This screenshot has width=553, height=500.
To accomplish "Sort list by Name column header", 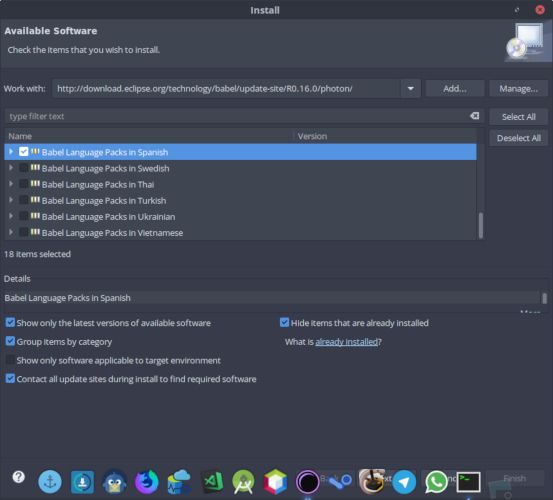I will click(x=149, y=136).
